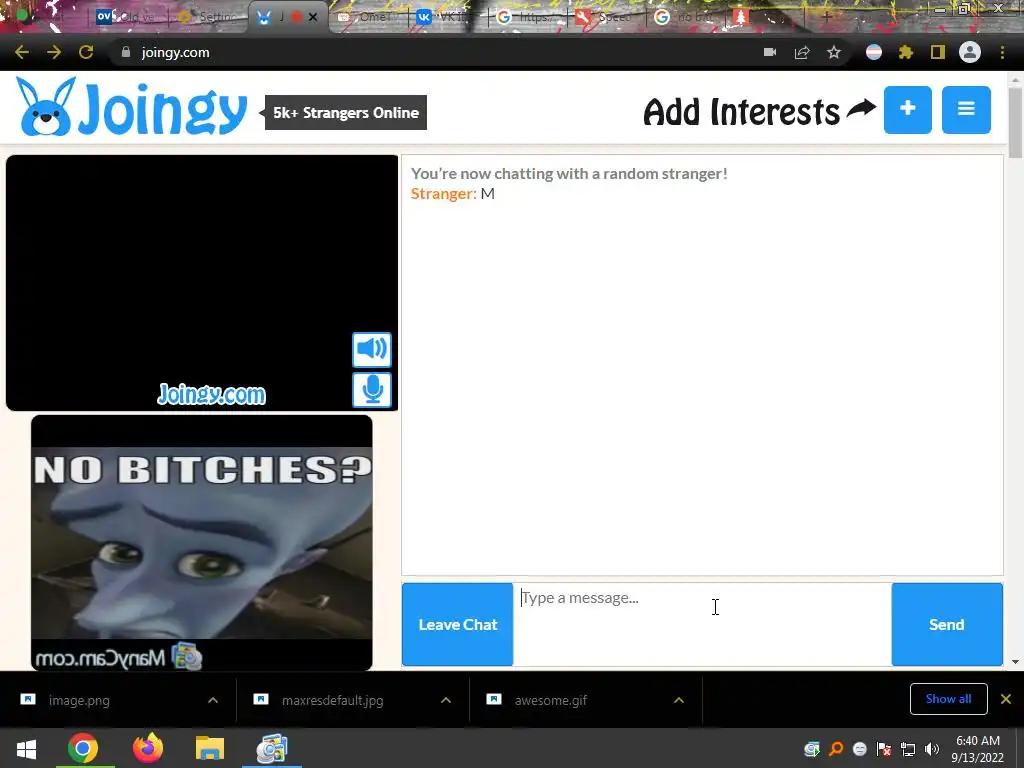Viewport: 1024px width, 768px height.
Task: Open the Extensions puzzle piece menu
Action: [x=906, y=52]
